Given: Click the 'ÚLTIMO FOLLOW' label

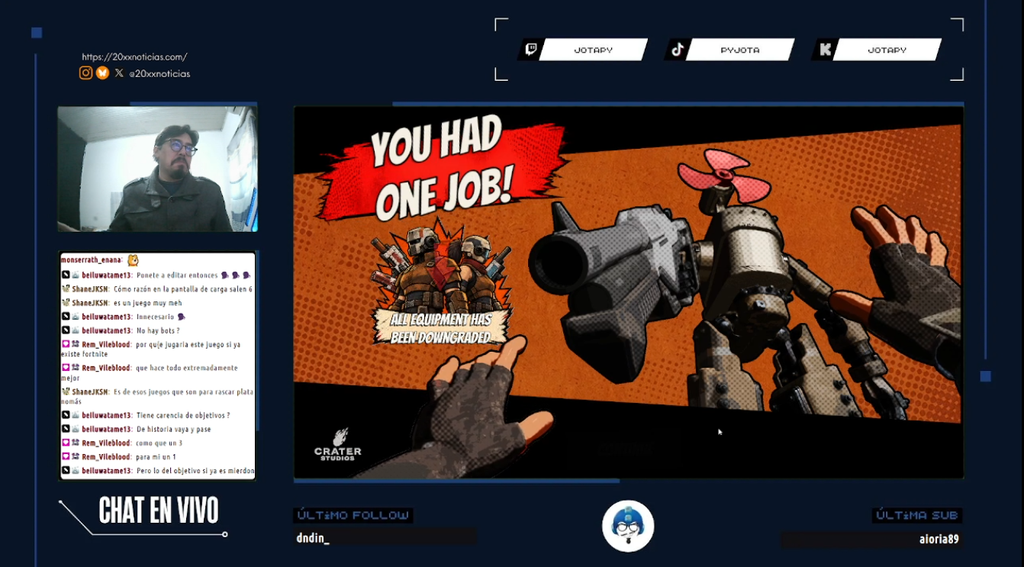Looking at the screenshot, I should click(353, 515).
